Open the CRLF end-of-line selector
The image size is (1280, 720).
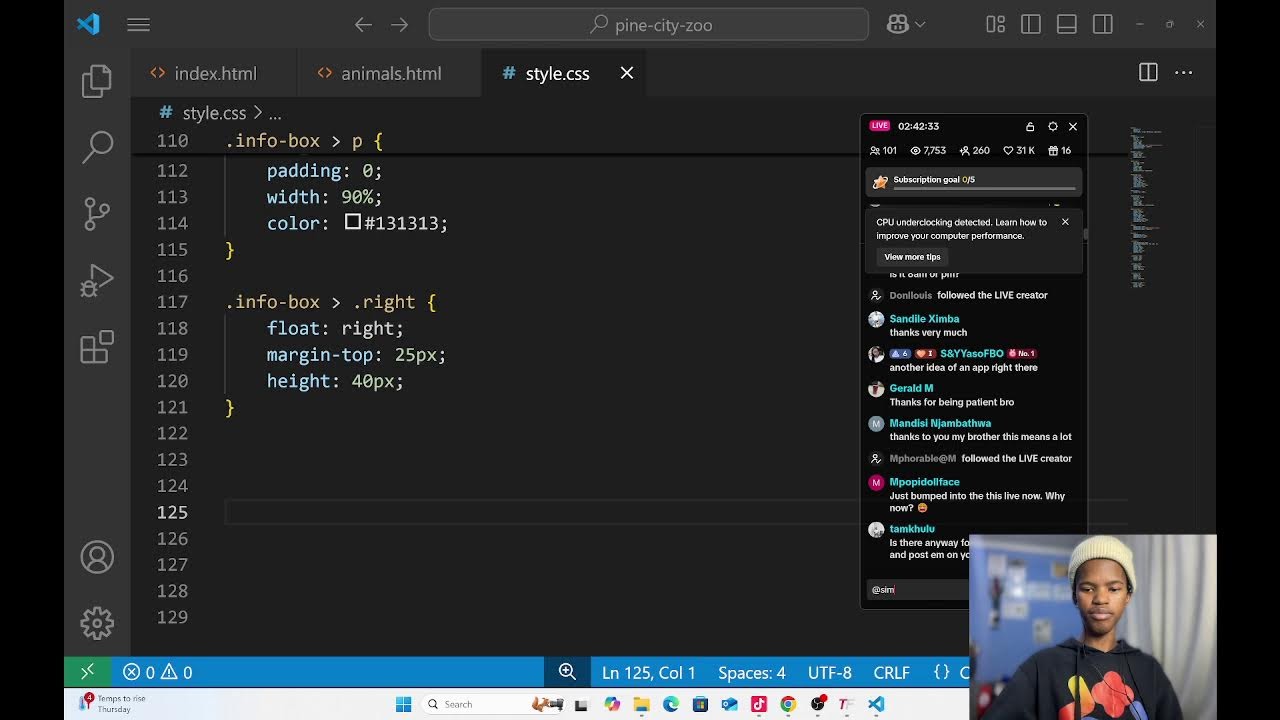[891, 672]
